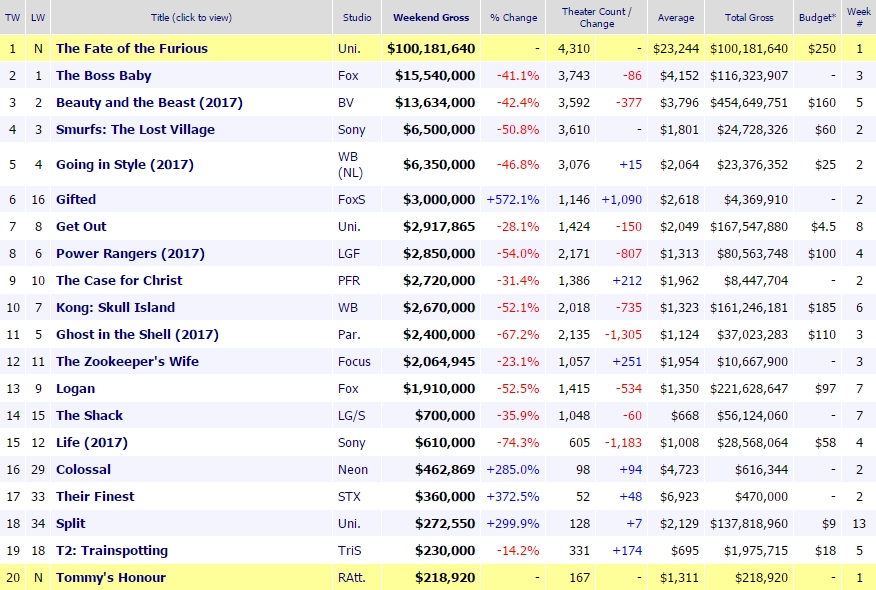Open the Logan movie link
Viewport: 876px width, 590px height.
click(75, 389)
